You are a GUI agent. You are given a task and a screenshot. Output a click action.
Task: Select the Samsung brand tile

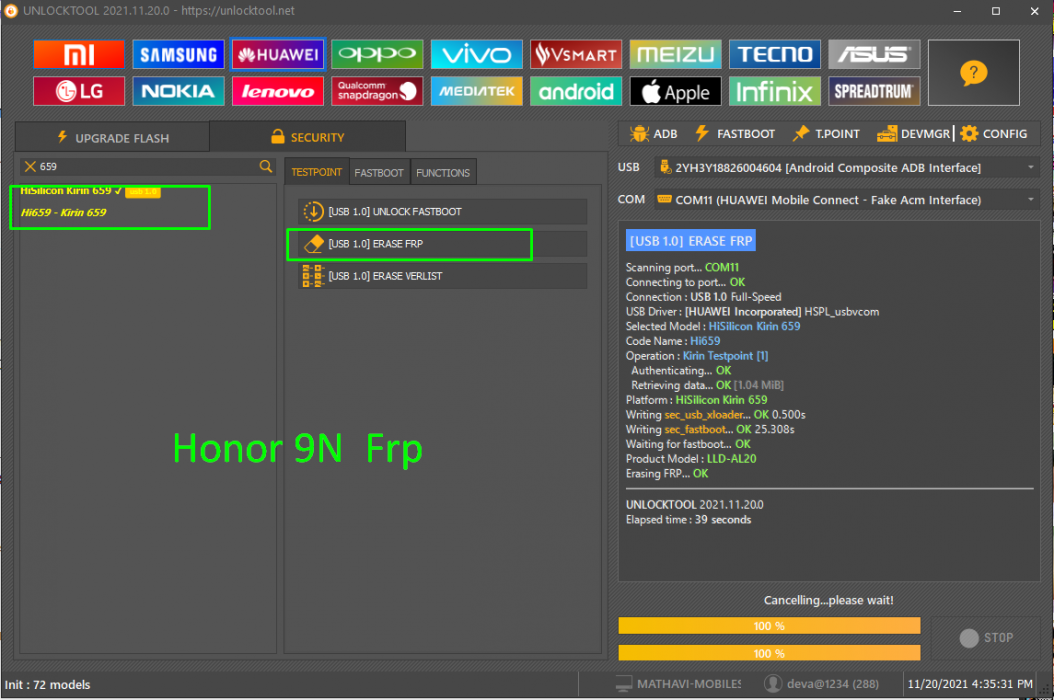(178, 54)
